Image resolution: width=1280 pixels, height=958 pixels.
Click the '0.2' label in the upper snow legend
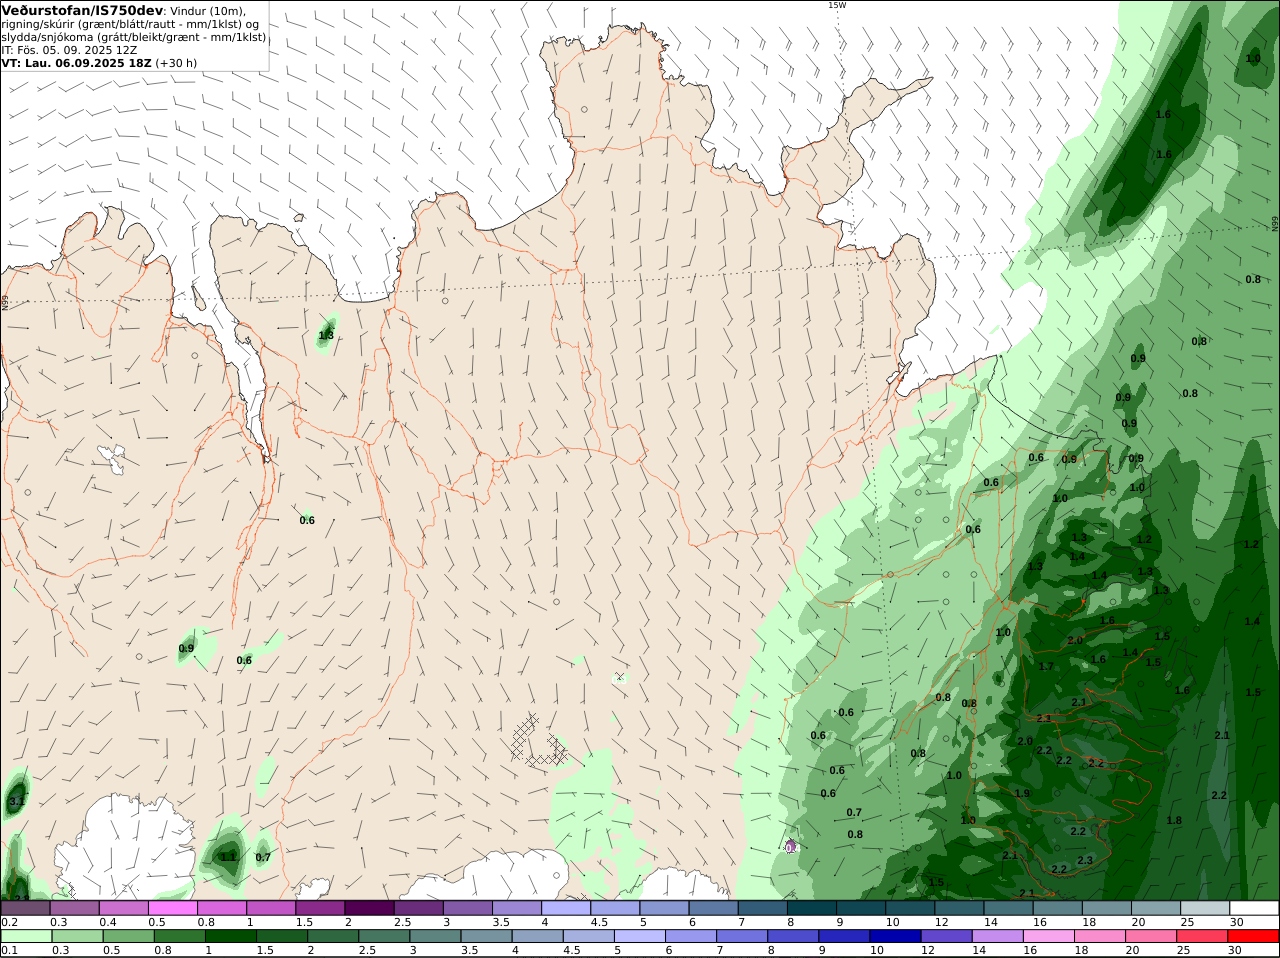click(9, 922)
